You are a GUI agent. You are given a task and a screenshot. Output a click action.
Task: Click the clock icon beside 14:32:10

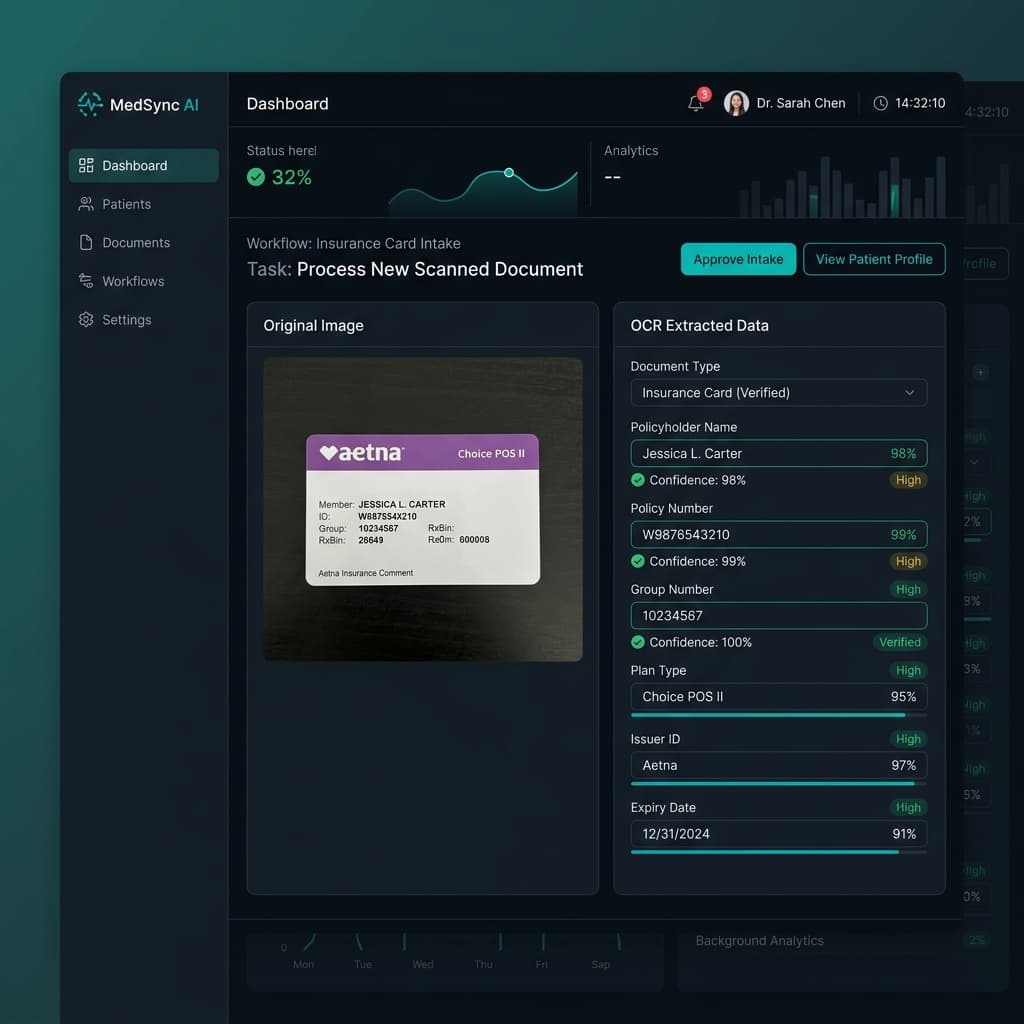point(880,103)
